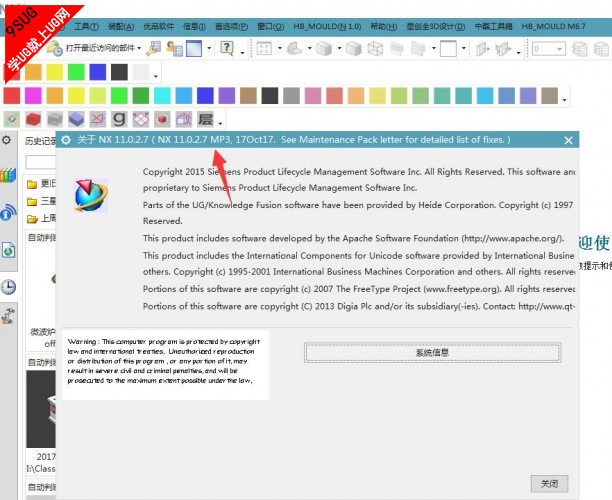Screen dimensions: 612x500
Task: Select the wireframe cube display icon
Action: pos(375,48)
